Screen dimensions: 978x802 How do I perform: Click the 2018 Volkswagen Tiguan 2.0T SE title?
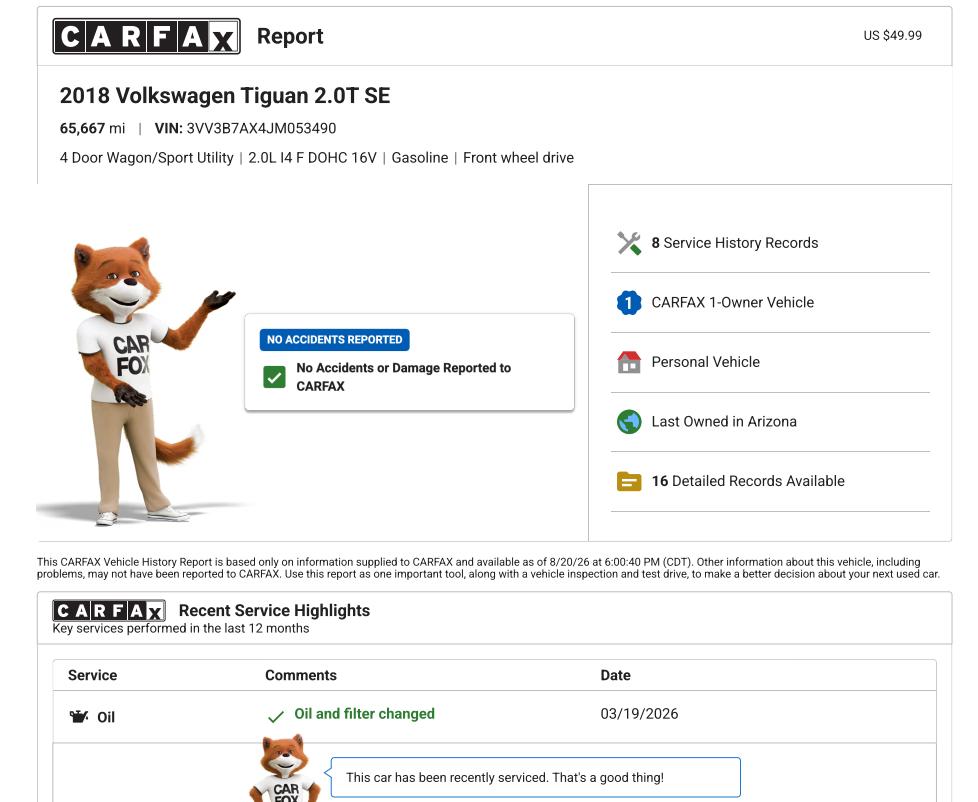click(225, 96)
